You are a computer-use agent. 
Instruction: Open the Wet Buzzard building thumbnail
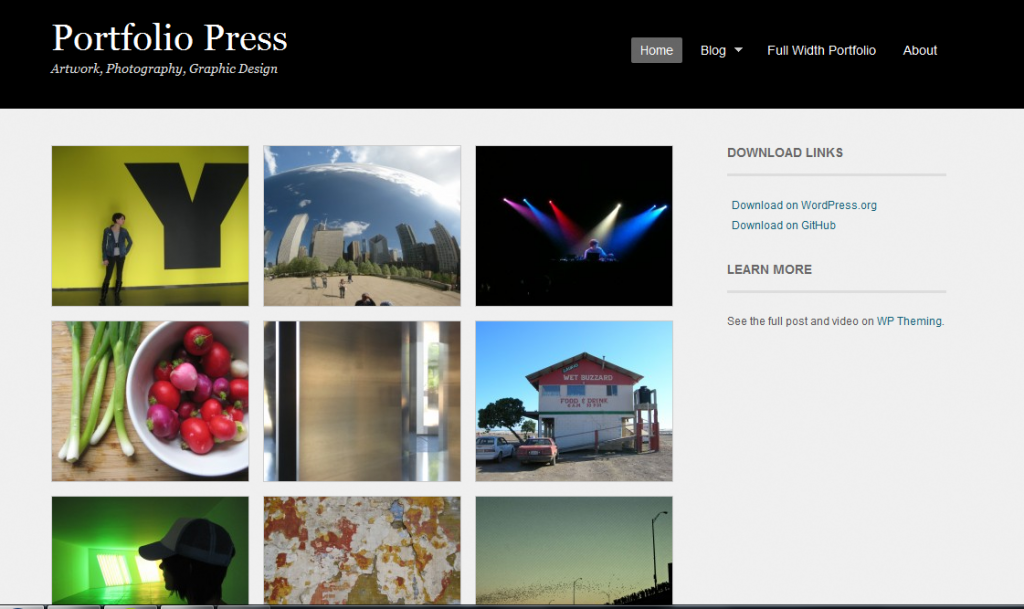574,401
